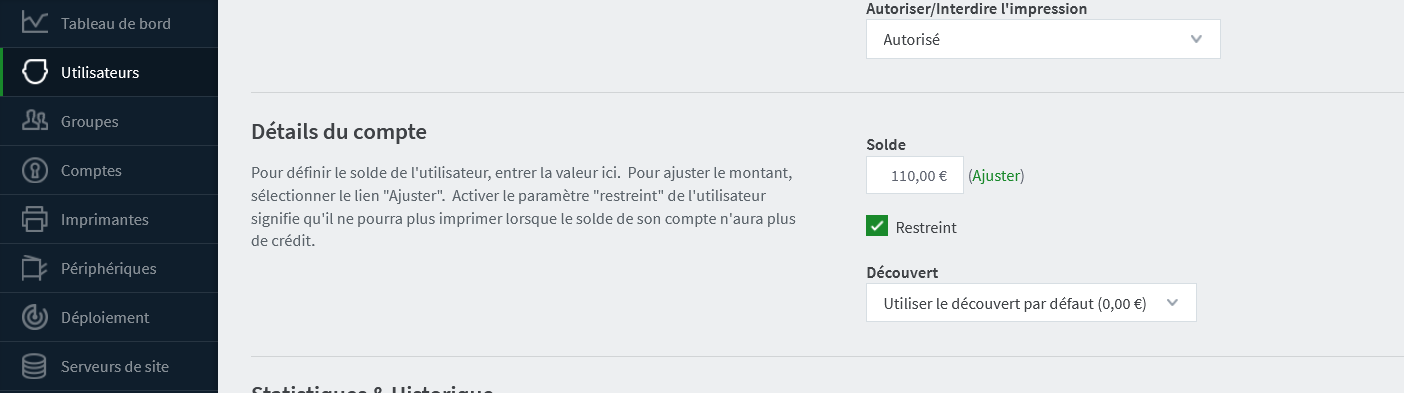
Task: Uncheck the Restreint checkbox
Action: 877,226
